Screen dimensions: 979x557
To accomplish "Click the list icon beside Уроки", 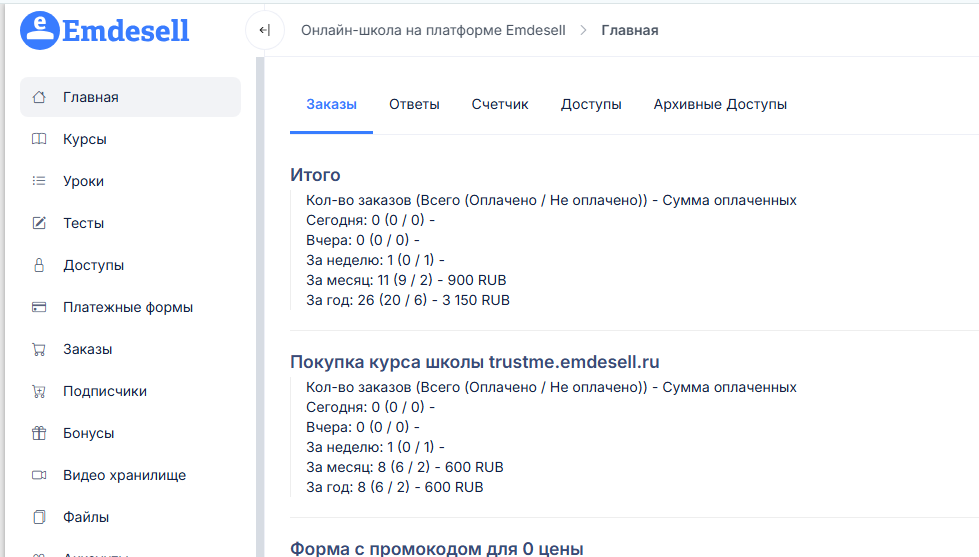I will 39,181.
